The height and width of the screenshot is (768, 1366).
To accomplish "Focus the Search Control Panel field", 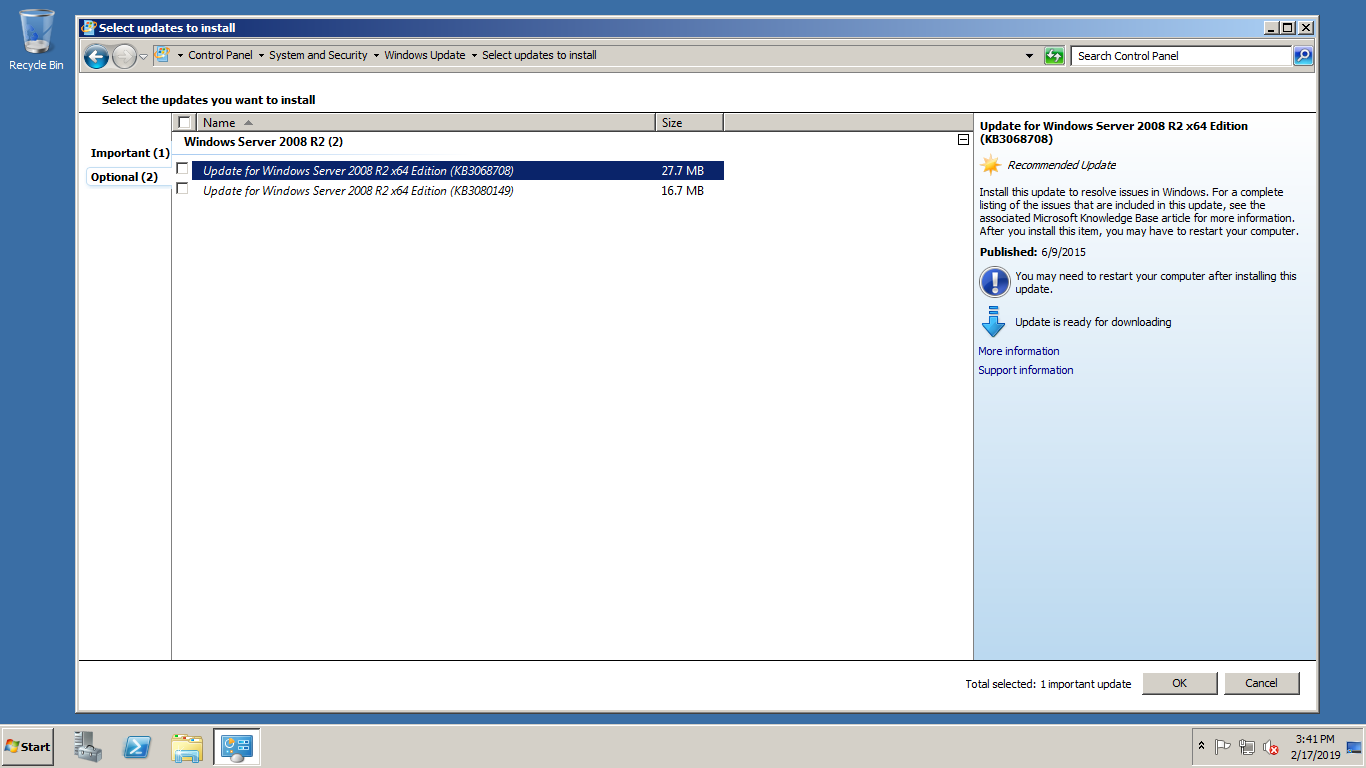I will coord(1181,56).
